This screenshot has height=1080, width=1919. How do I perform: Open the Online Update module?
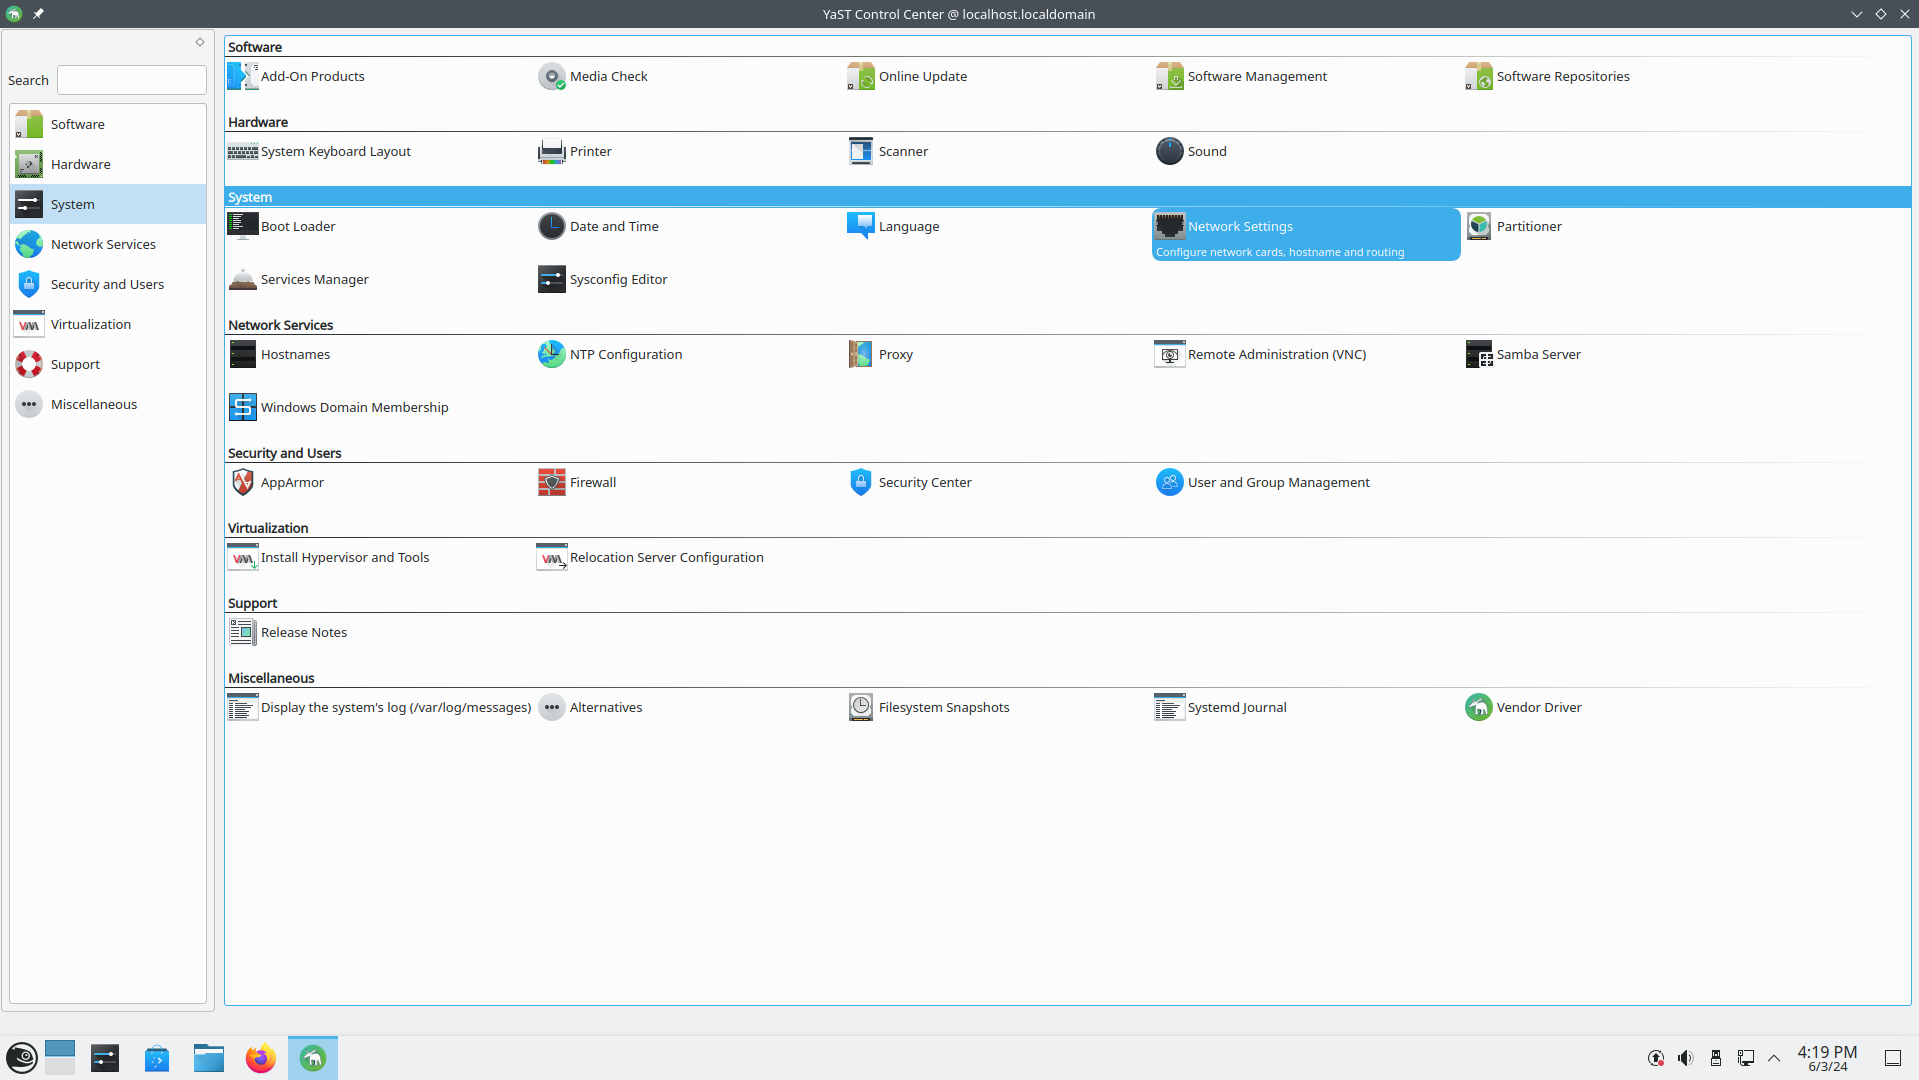click(x=922, y=76)
